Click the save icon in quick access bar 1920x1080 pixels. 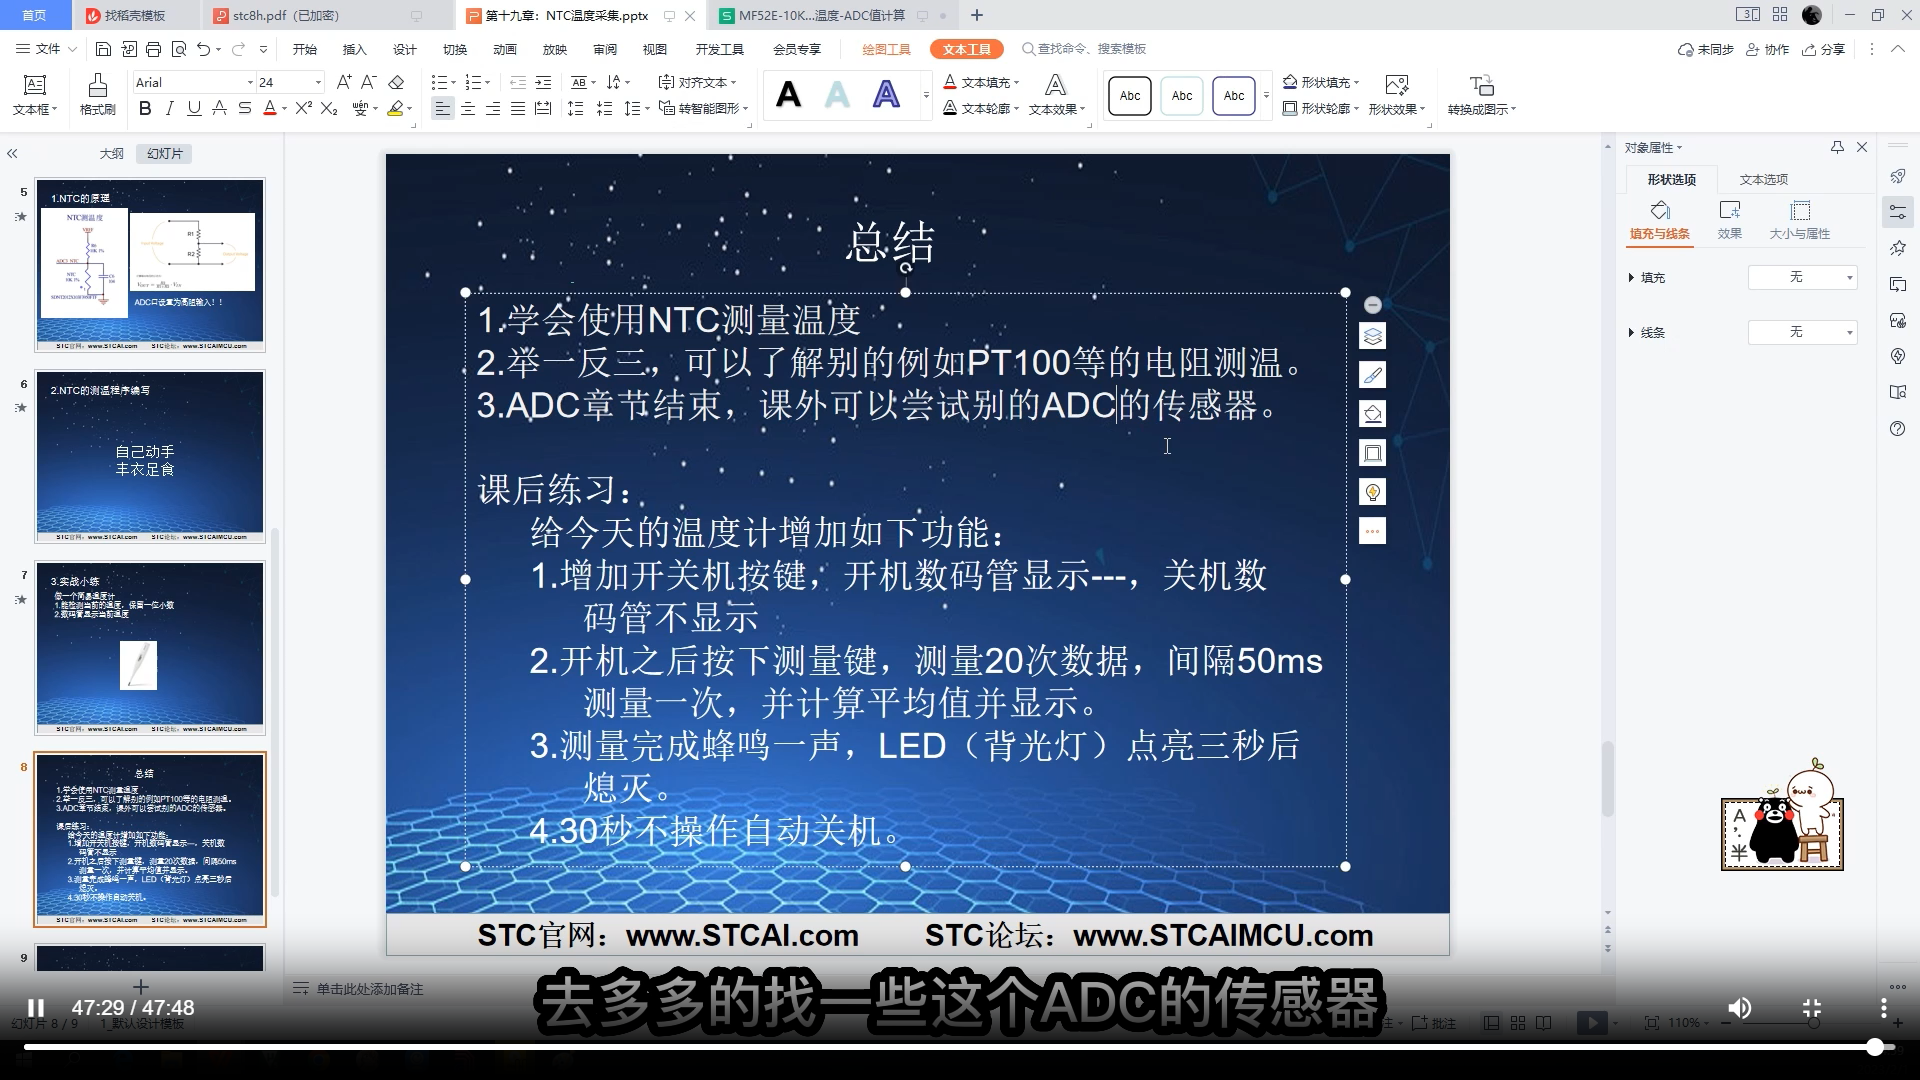(x=103, y=49)
